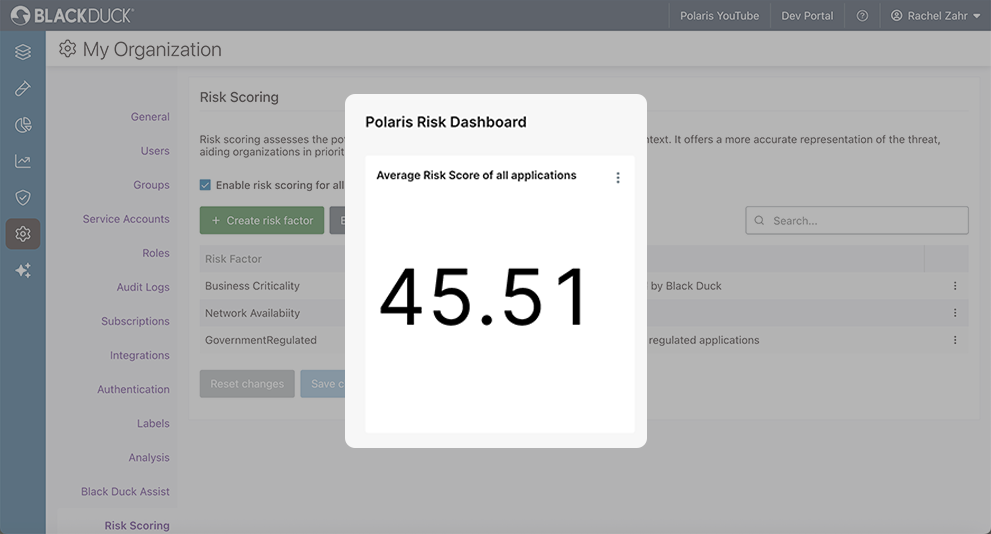Open the layers portfolio sidebar icon
This screenshot has height=534, width=991.
click(x=23, y=52)
